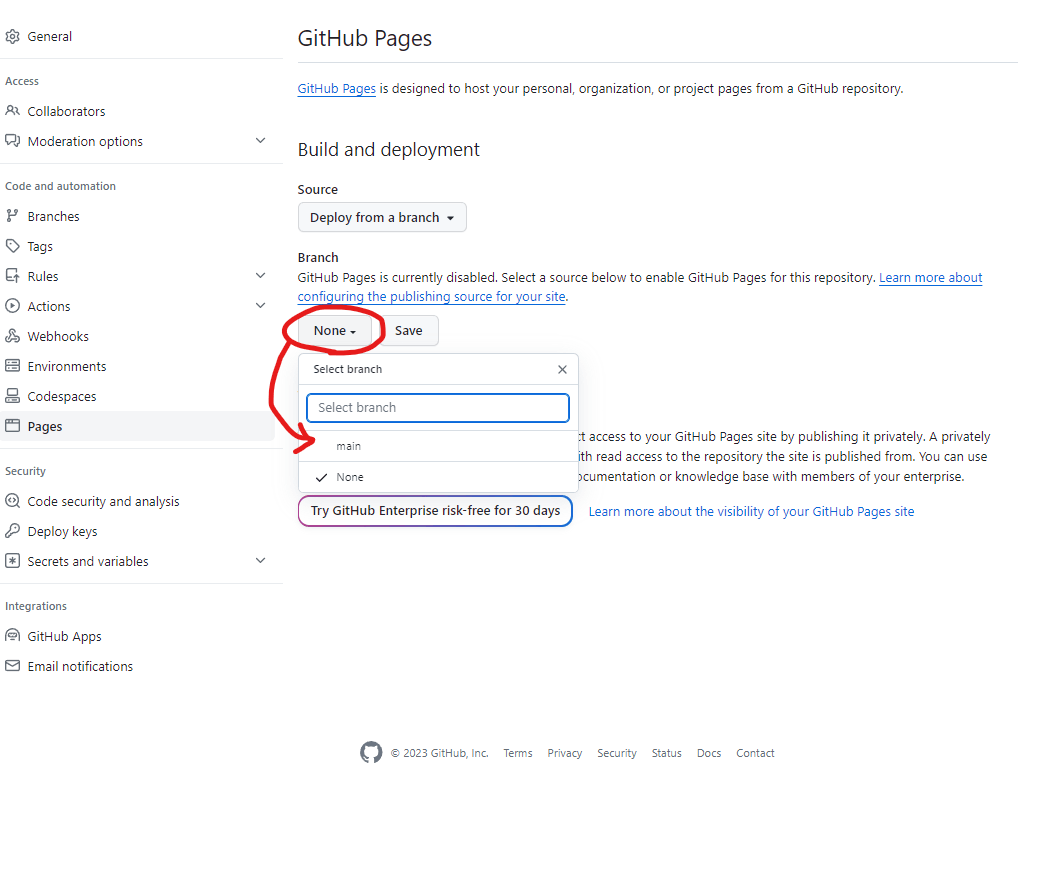Viewport: 1047px width, 887px height.
Task: Click the Pages browser icon
Action: pos(12,425)
